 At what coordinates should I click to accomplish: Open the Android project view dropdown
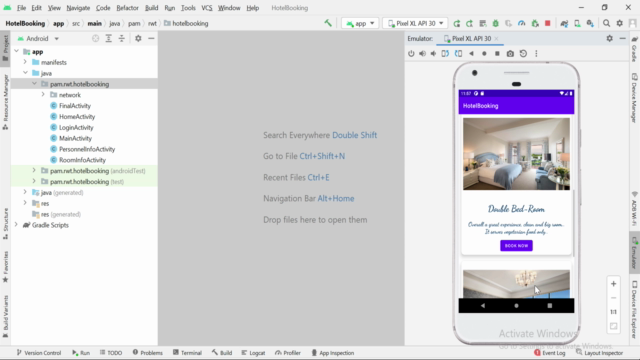coord(38,38)
